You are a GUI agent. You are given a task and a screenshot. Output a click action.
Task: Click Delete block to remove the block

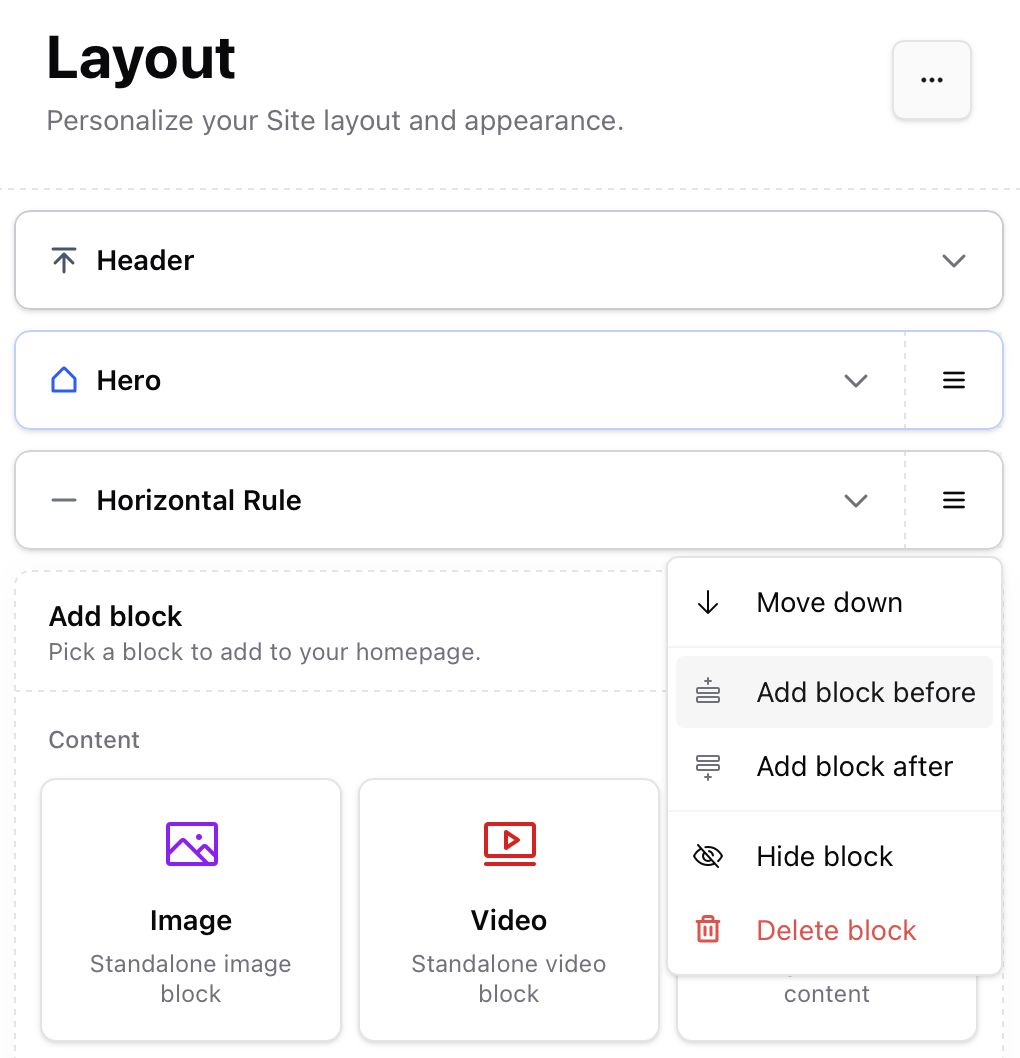click(x=836, y=930)
